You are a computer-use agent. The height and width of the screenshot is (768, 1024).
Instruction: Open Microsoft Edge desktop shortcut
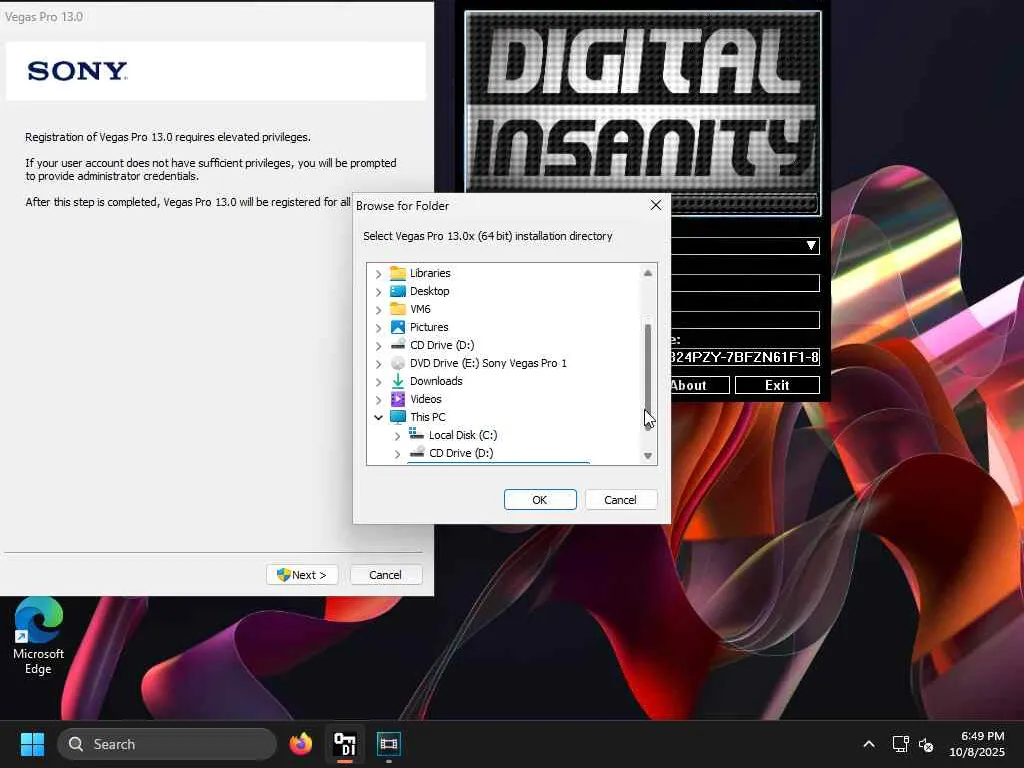coord(39,636)
